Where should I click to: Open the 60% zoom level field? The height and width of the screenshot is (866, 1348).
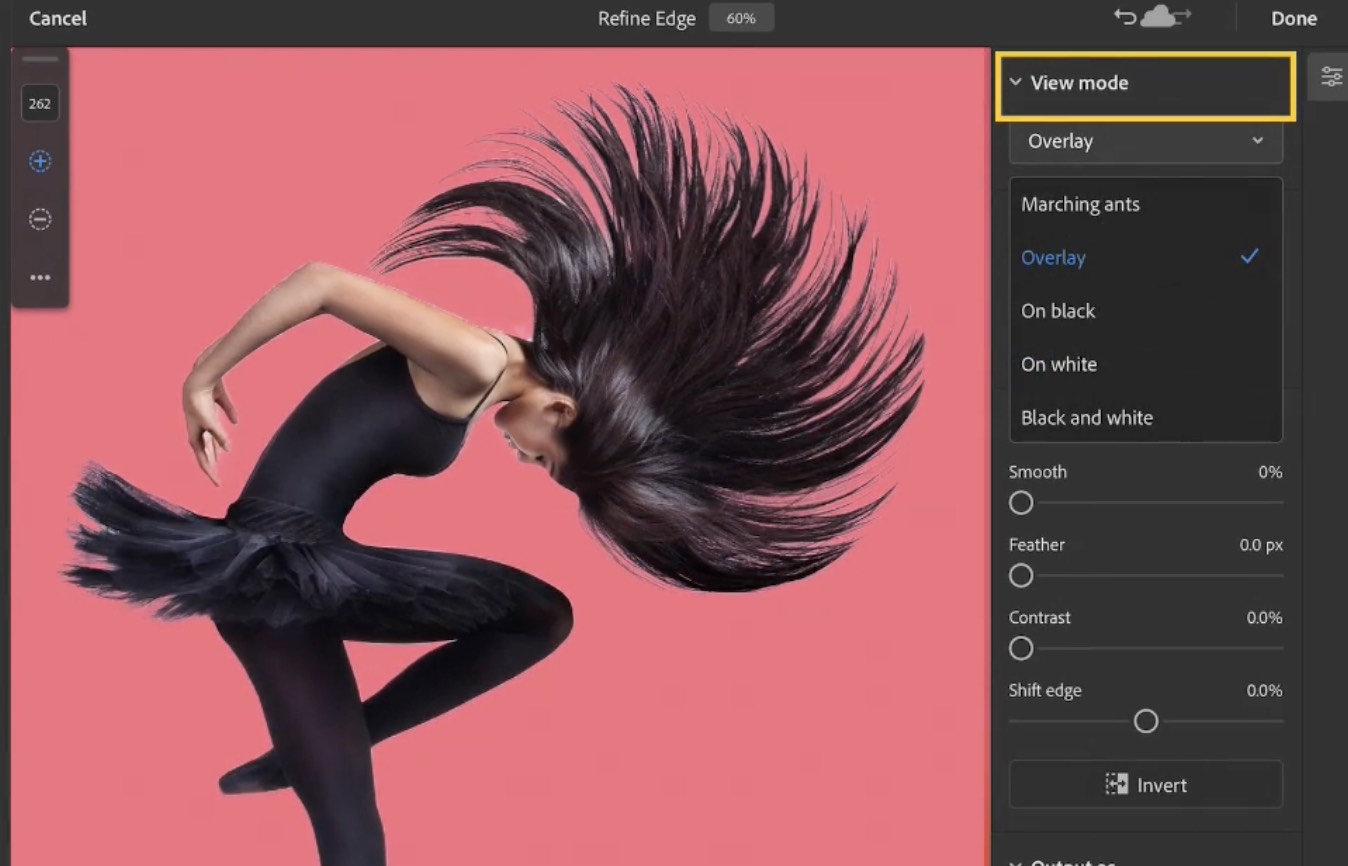pos(741,18)
